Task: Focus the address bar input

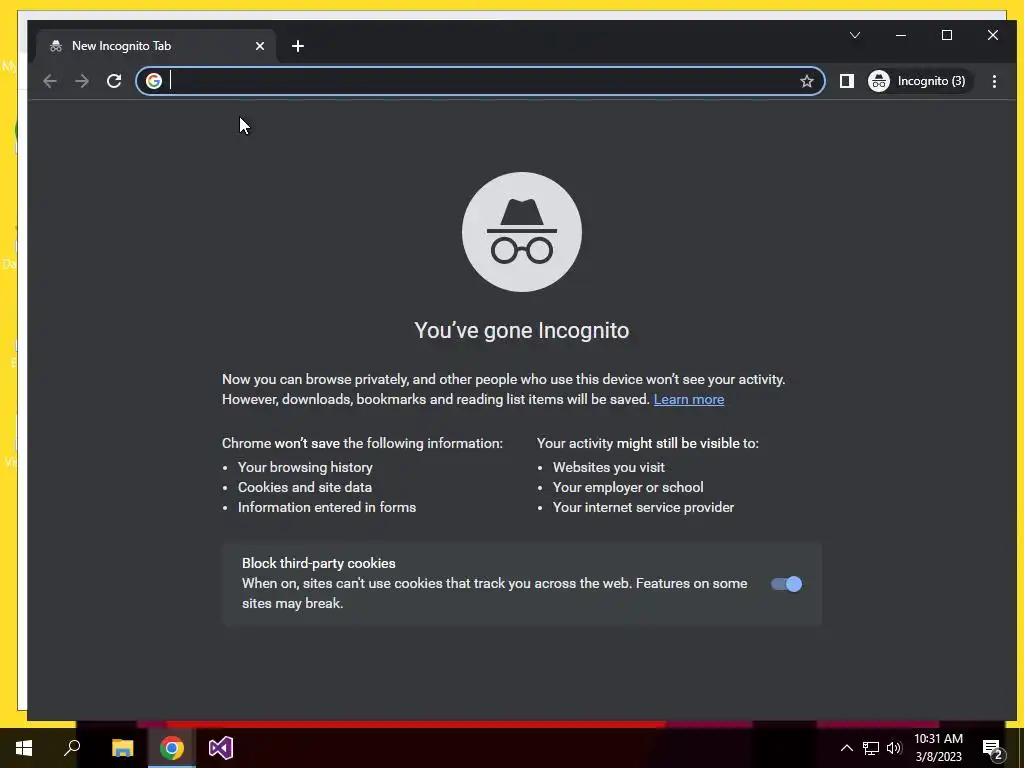Action: (x=482, y=81)
